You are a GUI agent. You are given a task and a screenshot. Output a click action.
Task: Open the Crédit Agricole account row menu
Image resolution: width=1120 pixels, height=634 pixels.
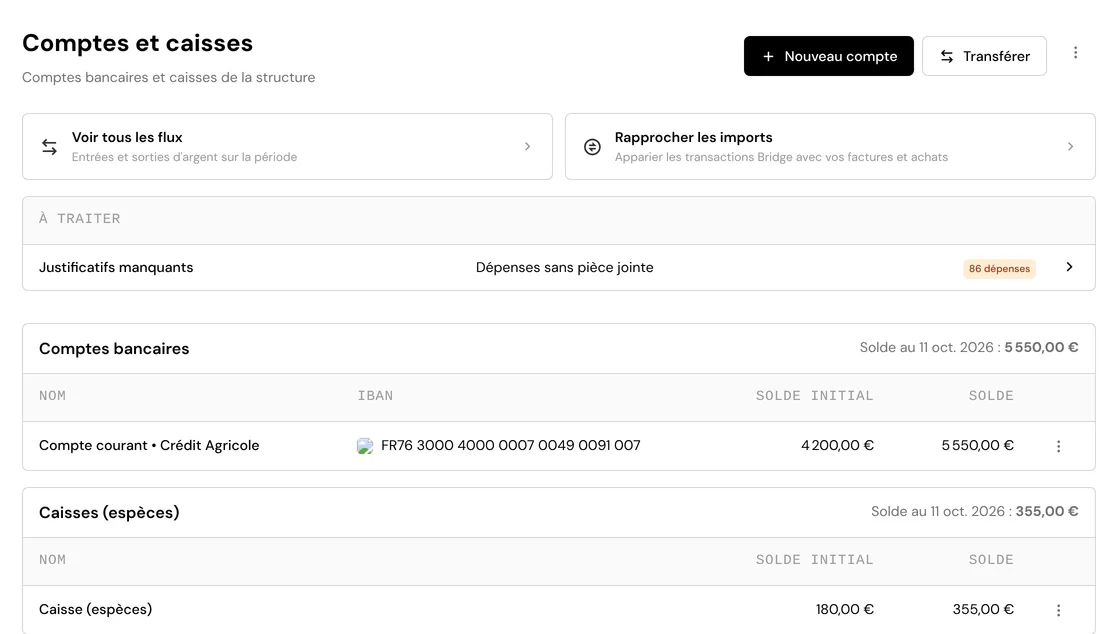point(1059,446)
